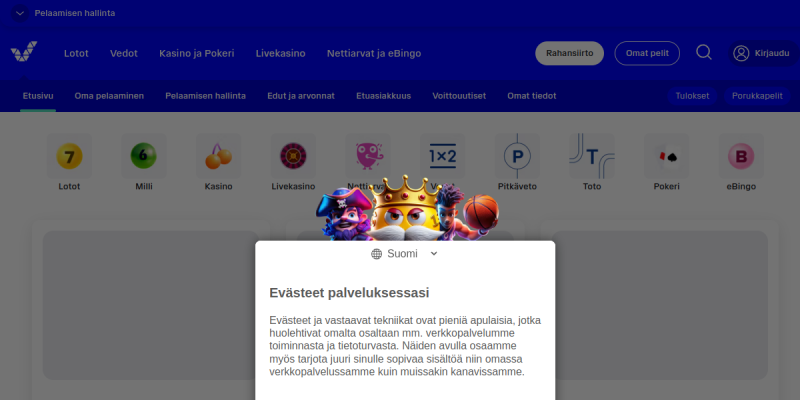Open the Livekasino roulette icon
800x400 pixels.
point(293,156)
